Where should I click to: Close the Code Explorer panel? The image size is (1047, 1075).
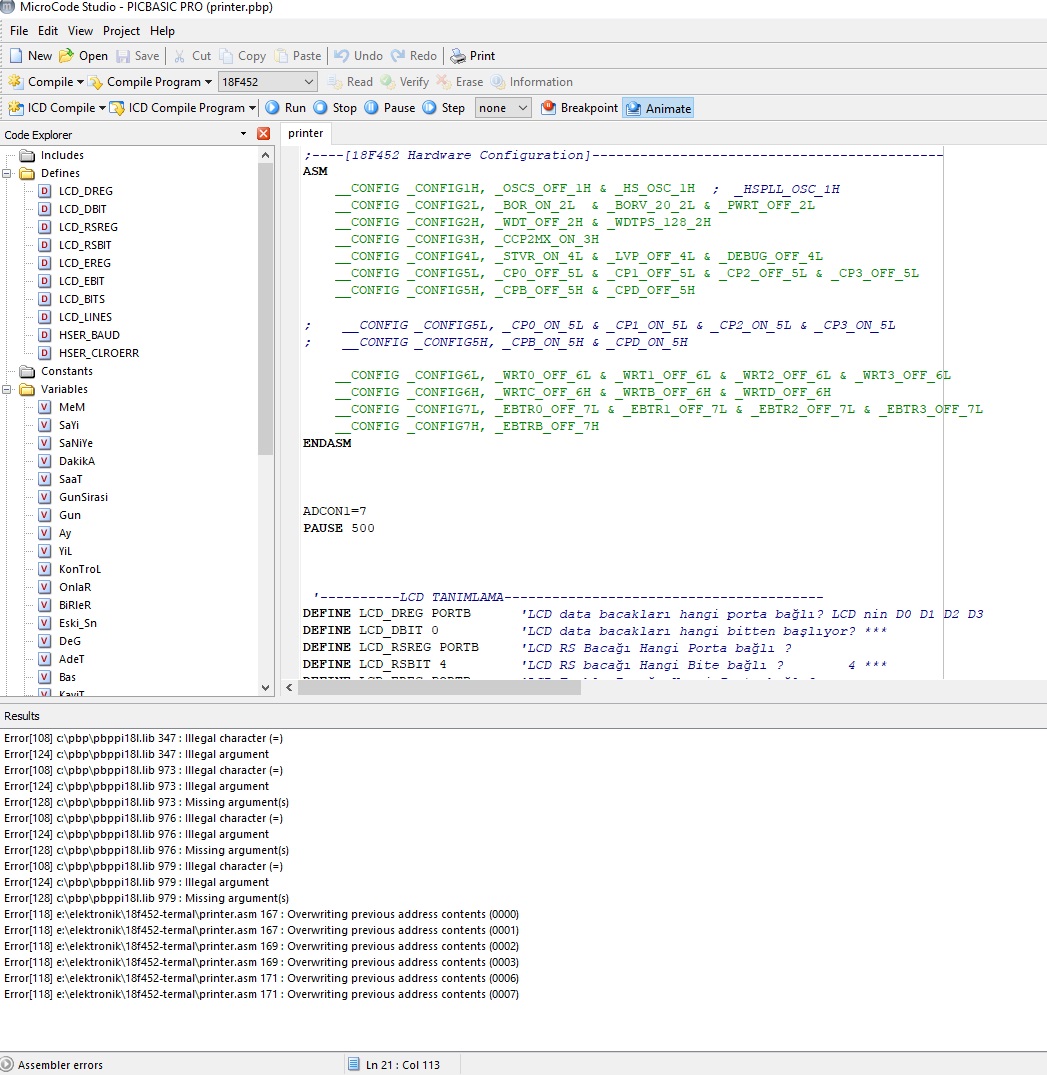(x=263, y=134)
